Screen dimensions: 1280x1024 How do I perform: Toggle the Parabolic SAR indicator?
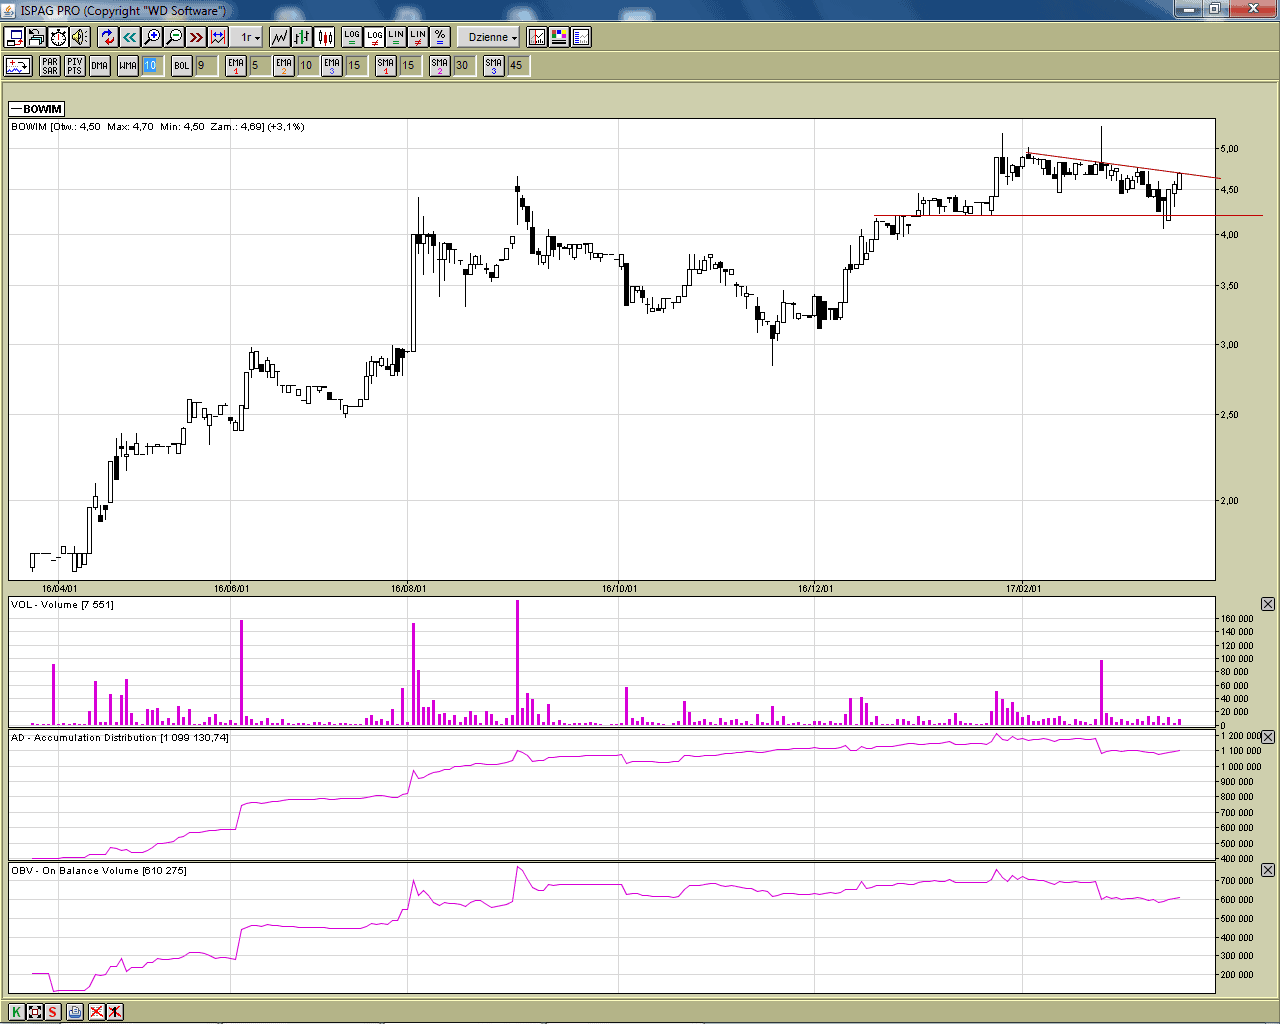[50, 66]
